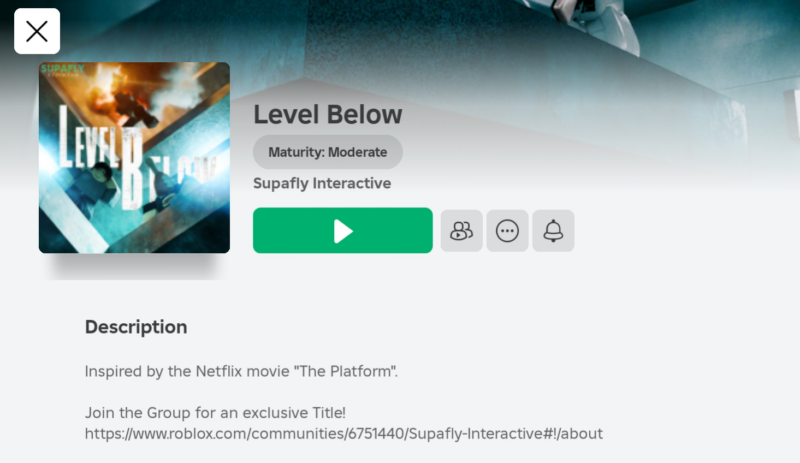Open the play-with-friends icon button
The width and height of the screenshot is (800, 463).
coord(461,231)
